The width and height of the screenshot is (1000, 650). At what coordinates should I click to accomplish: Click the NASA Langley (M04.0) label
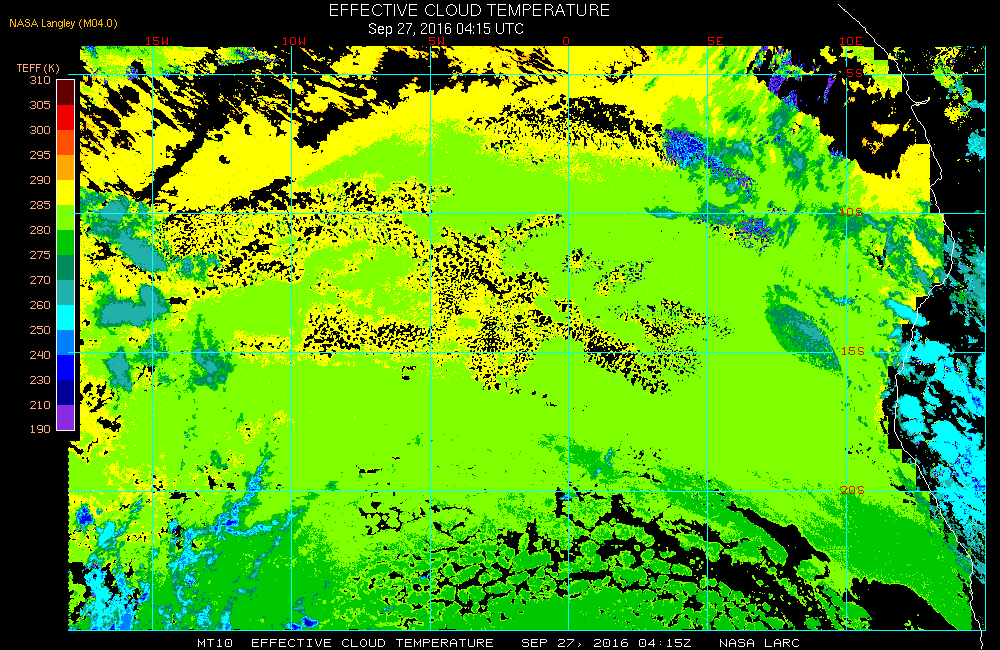coord(63,23)
